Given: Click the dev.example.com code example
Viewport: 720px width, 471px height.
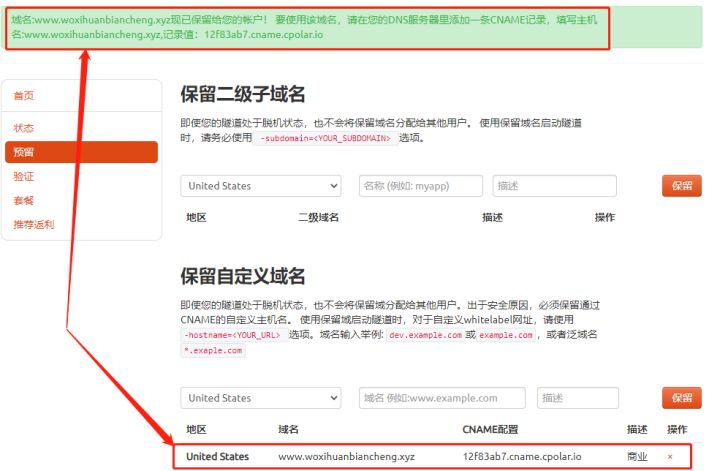Looking at the screenshot, I should point(425,335).
